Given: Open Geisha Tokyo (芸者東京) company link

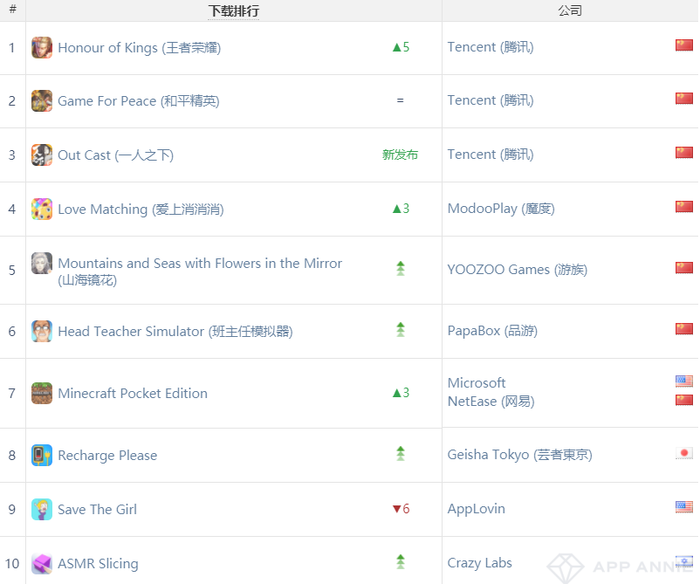Looking at the screenshot, I should coord(520,455).
